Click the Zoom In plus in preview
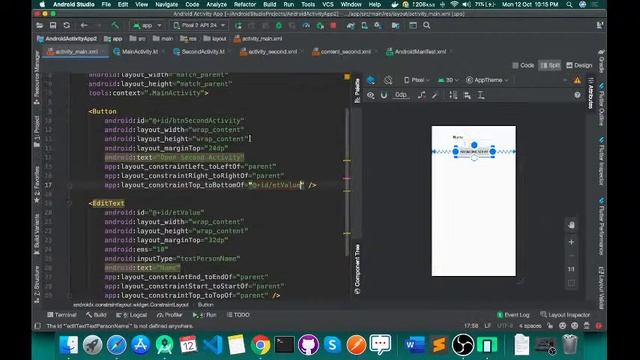The height and width of the screenshot is (360, 640). [571, 242]
